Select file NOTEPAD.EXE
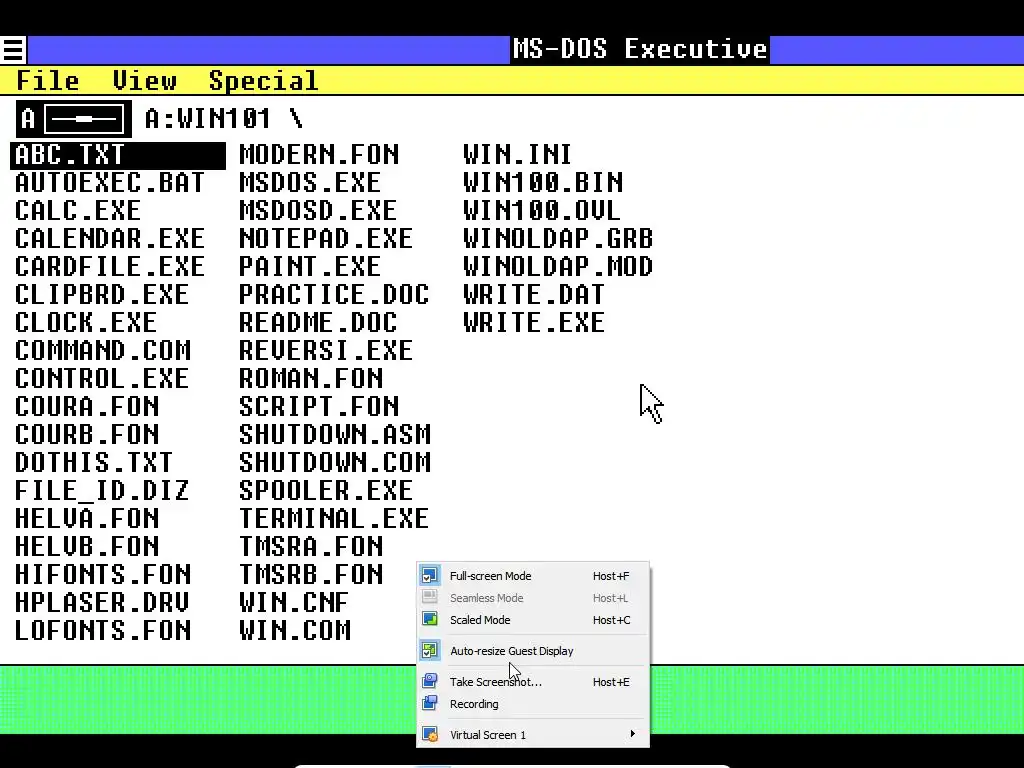The height and width of the screenshot is (768, 1024). (x=326, y=239)
